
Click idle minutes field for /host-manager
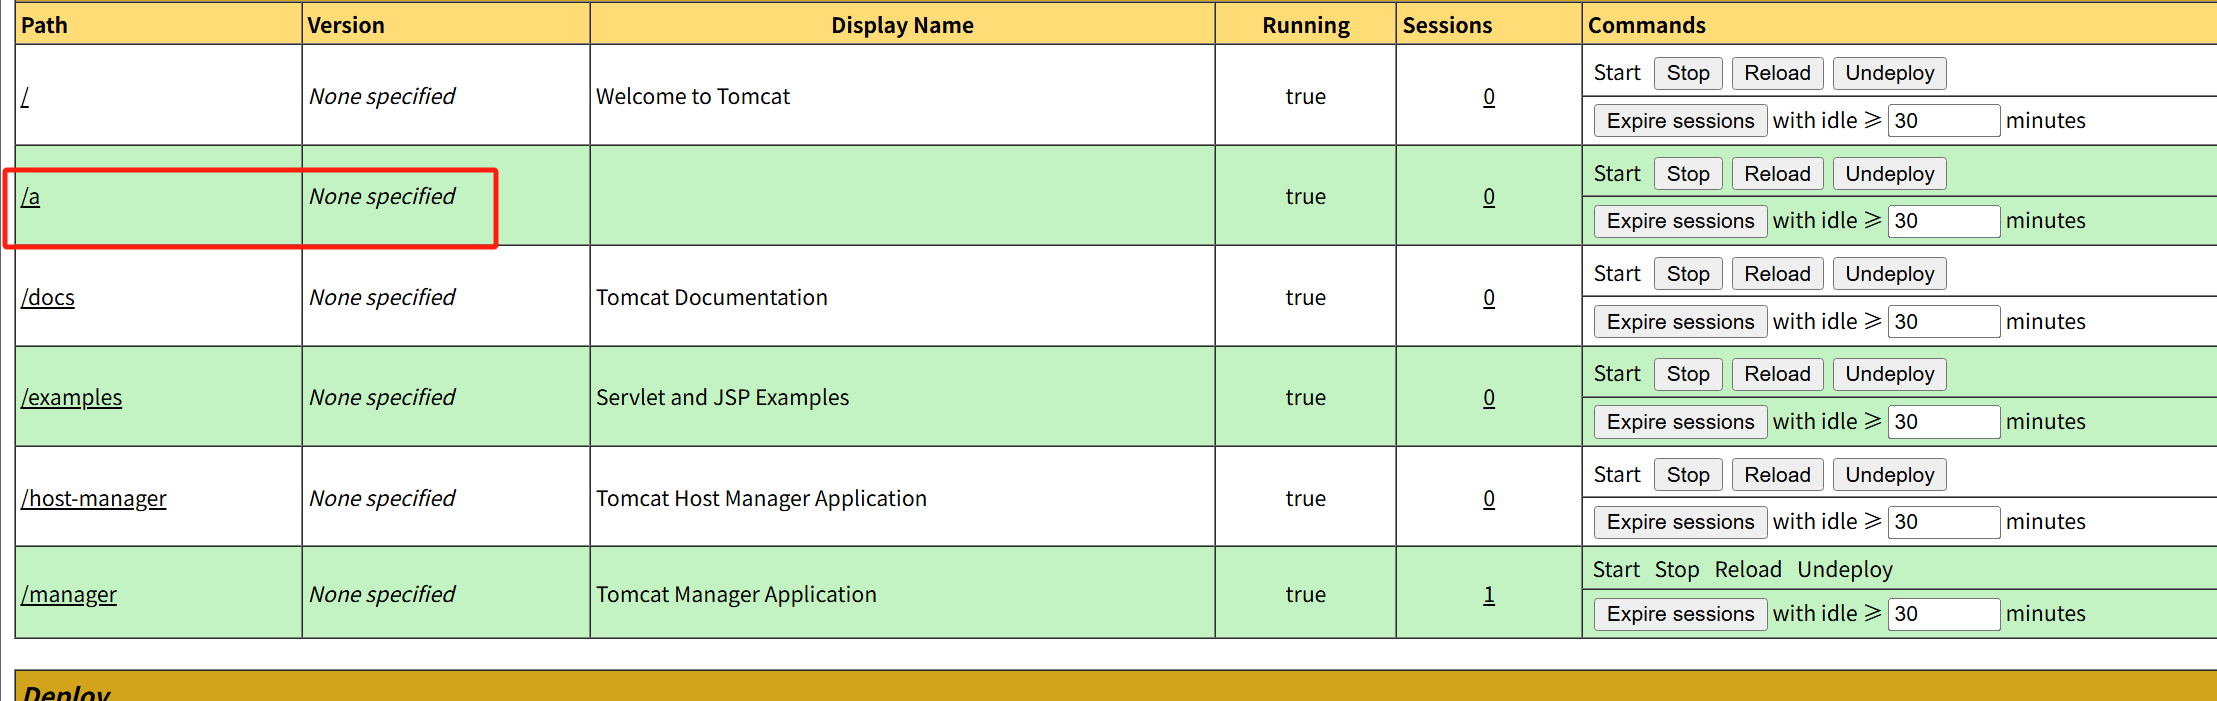1944,522
